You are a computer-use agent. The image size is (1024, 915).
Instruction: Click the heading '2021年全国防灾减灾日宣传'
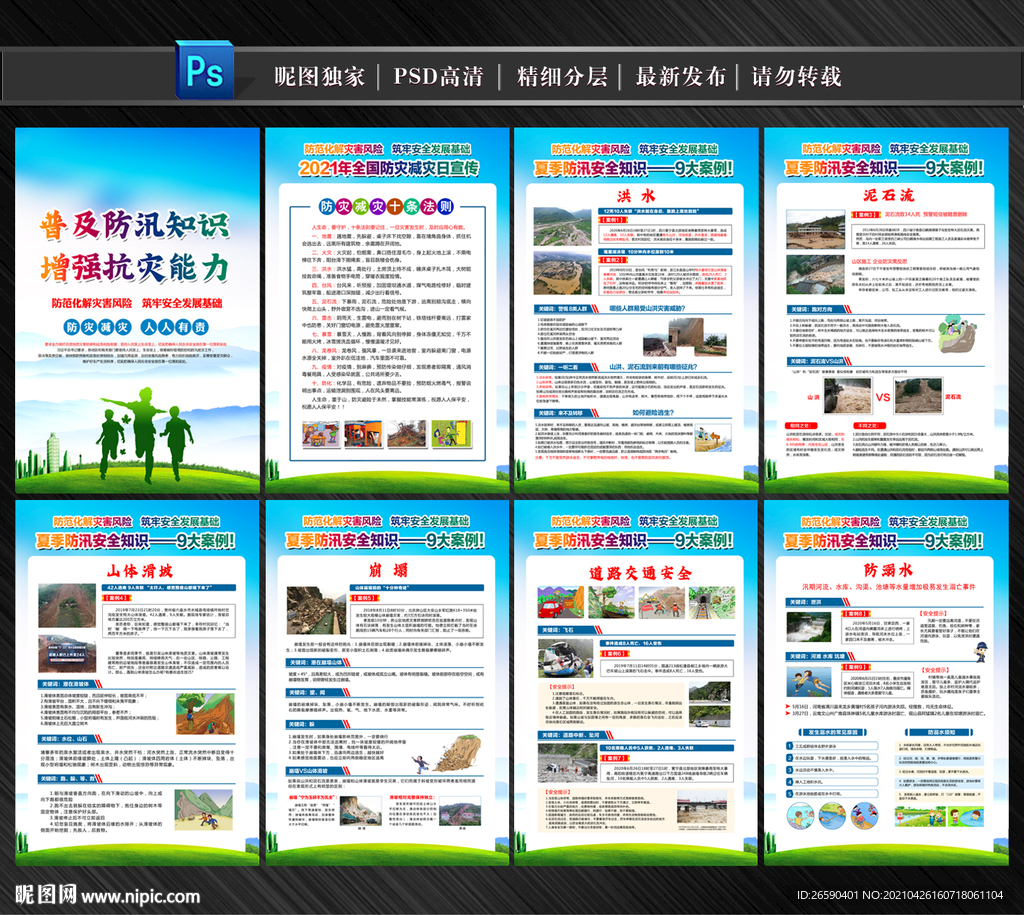pos(389,169)
